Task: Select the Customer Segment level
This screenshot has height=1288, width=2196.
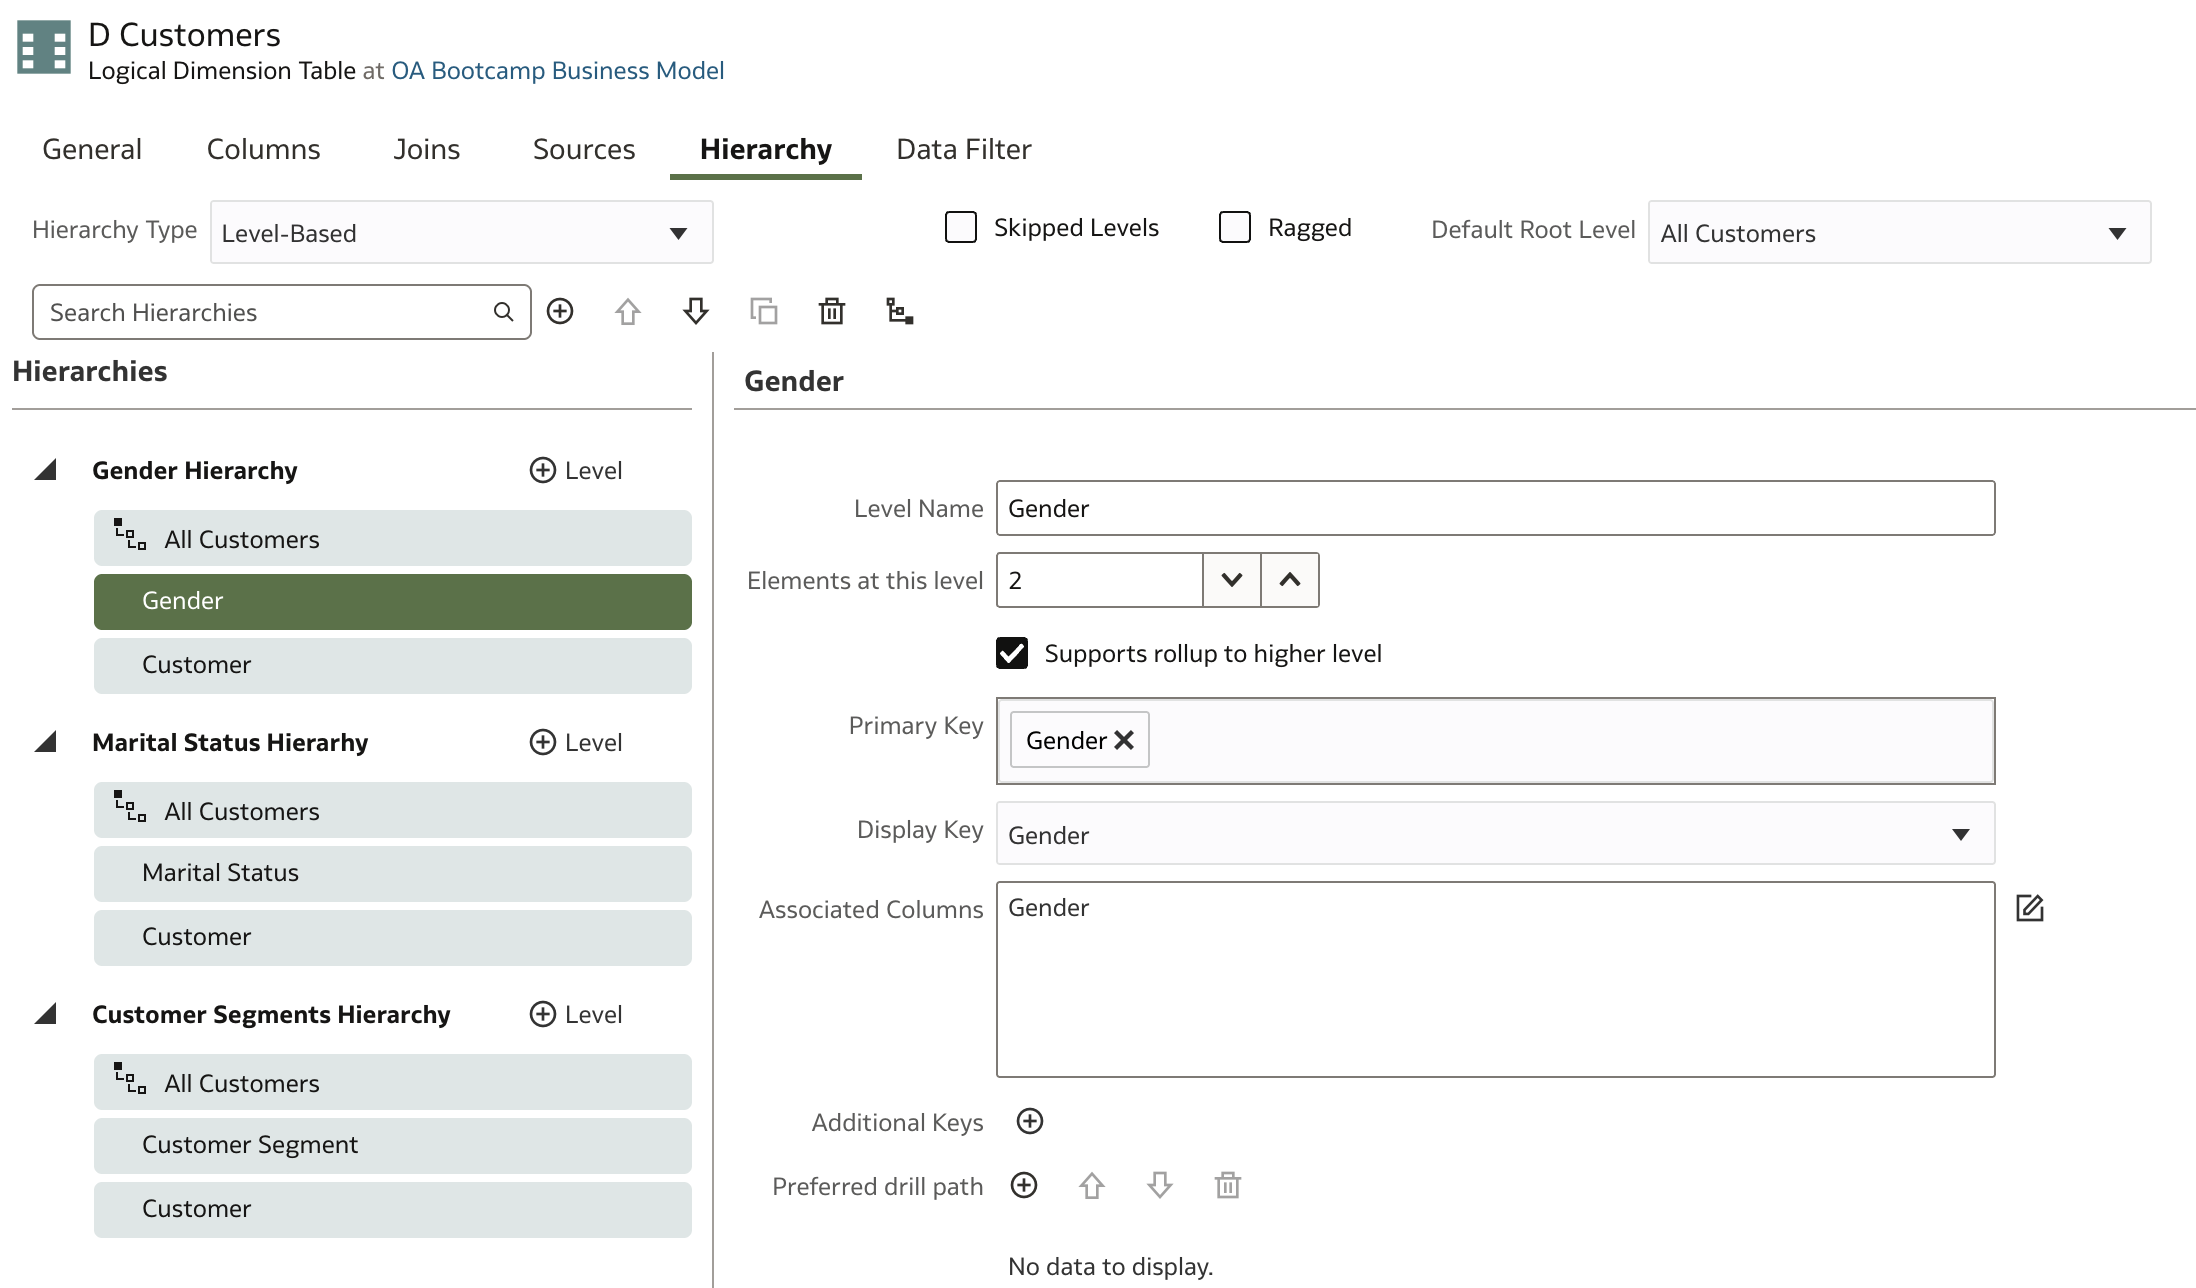Action: point(393,1145)
